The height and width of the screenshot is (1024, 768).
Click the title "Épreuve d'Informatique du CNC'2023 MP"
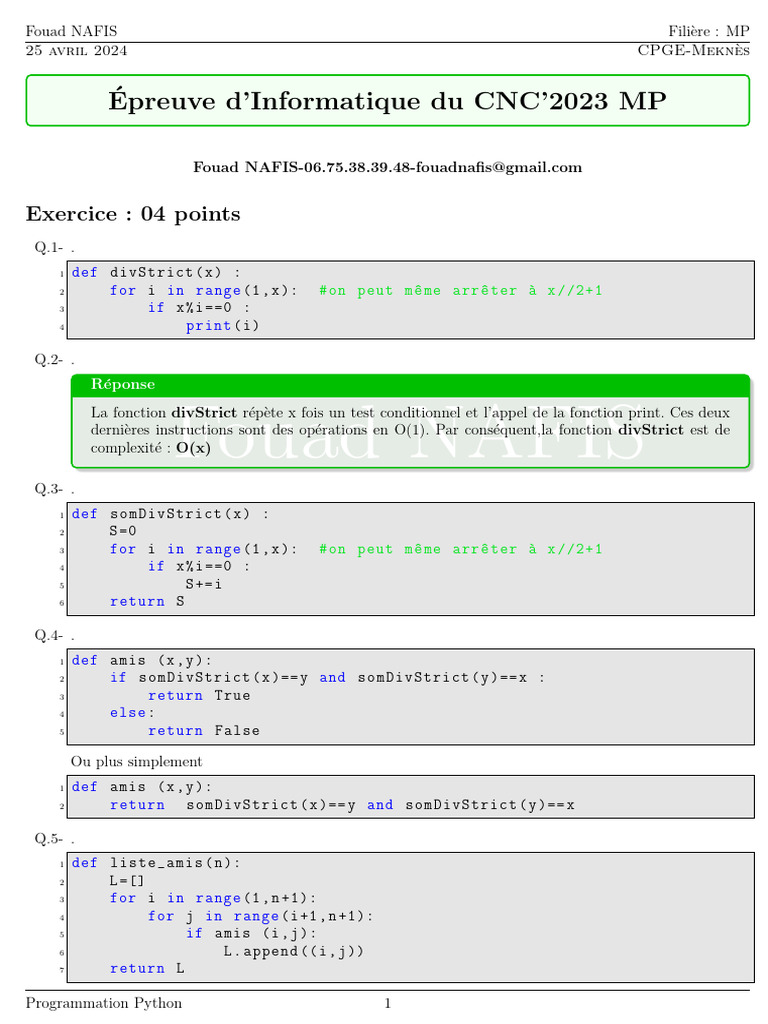(386, 101)
